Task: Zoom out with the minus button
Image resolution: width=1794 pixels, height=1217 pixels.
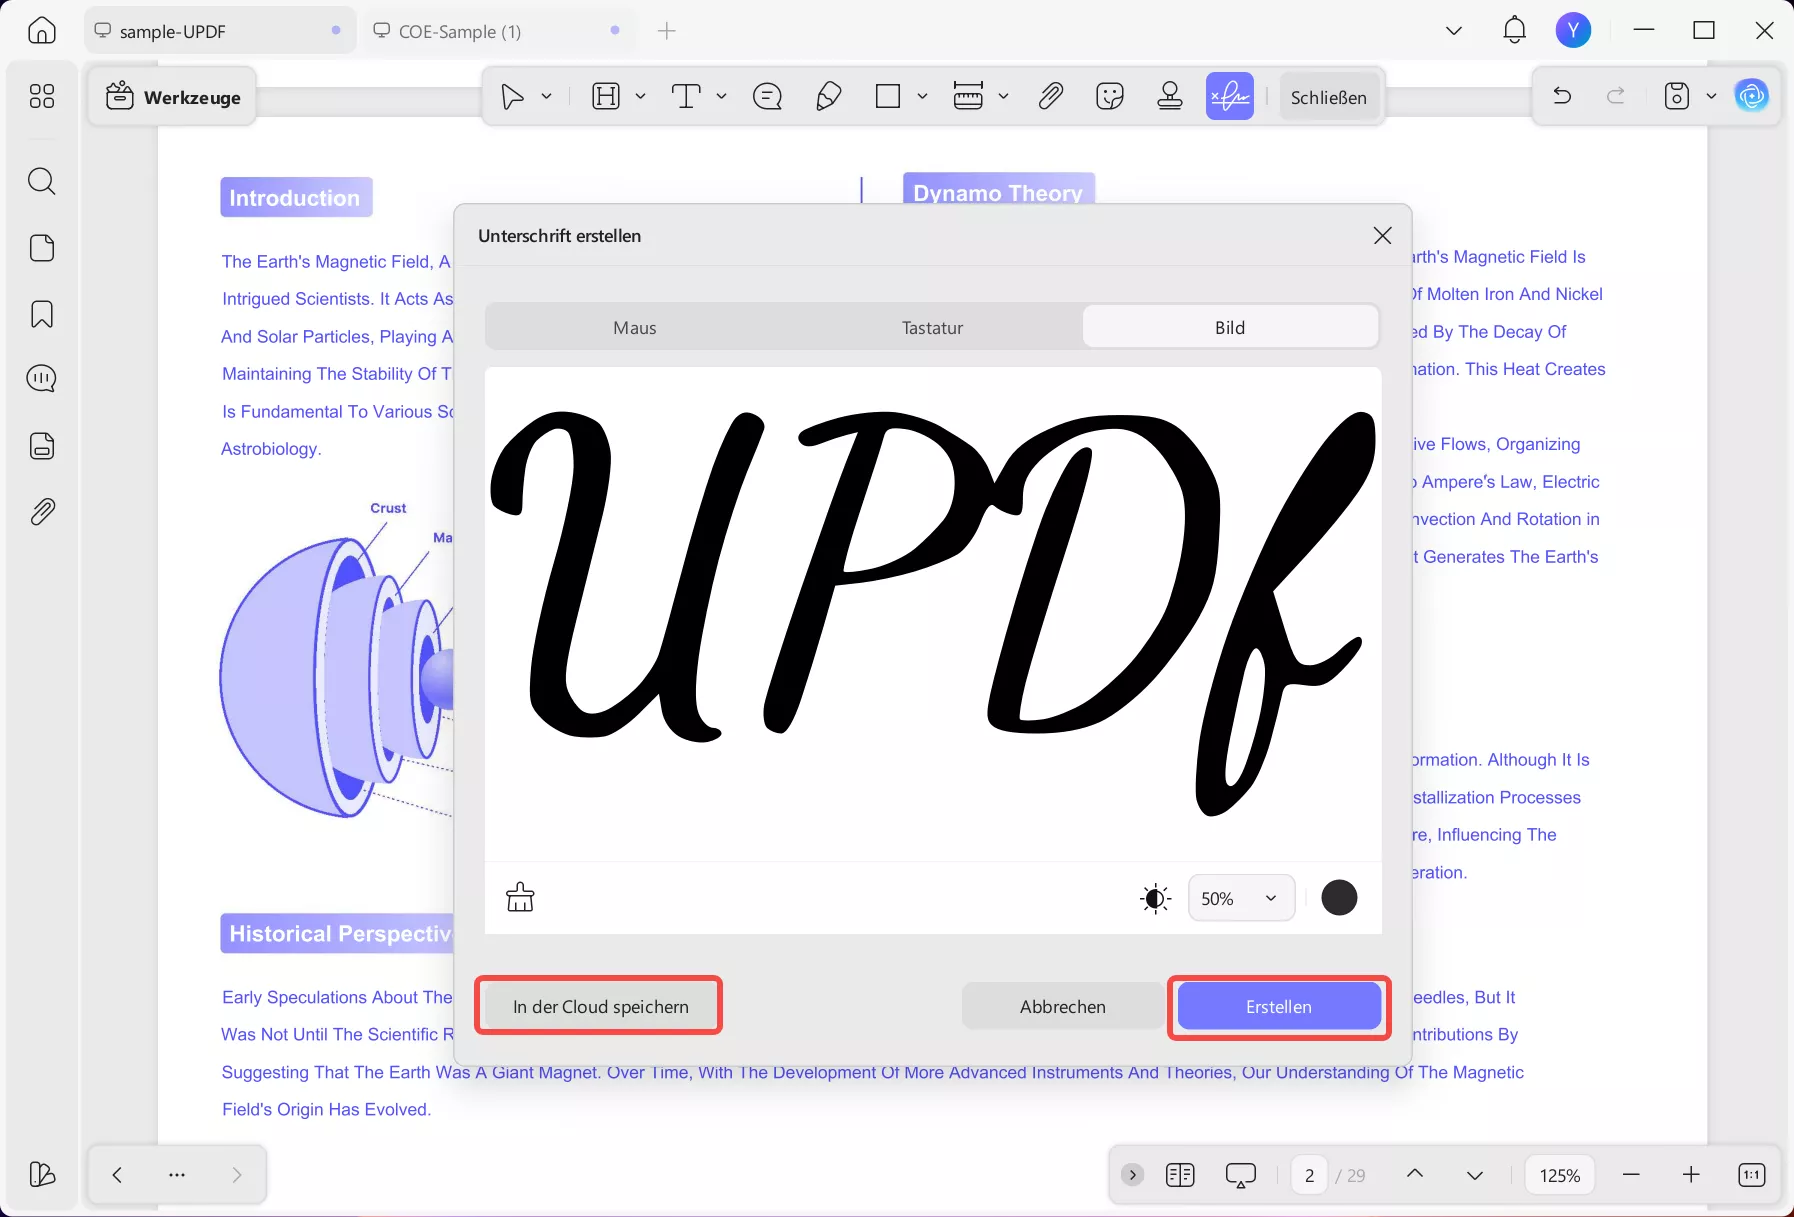Action: (x=1631, y=1175)
